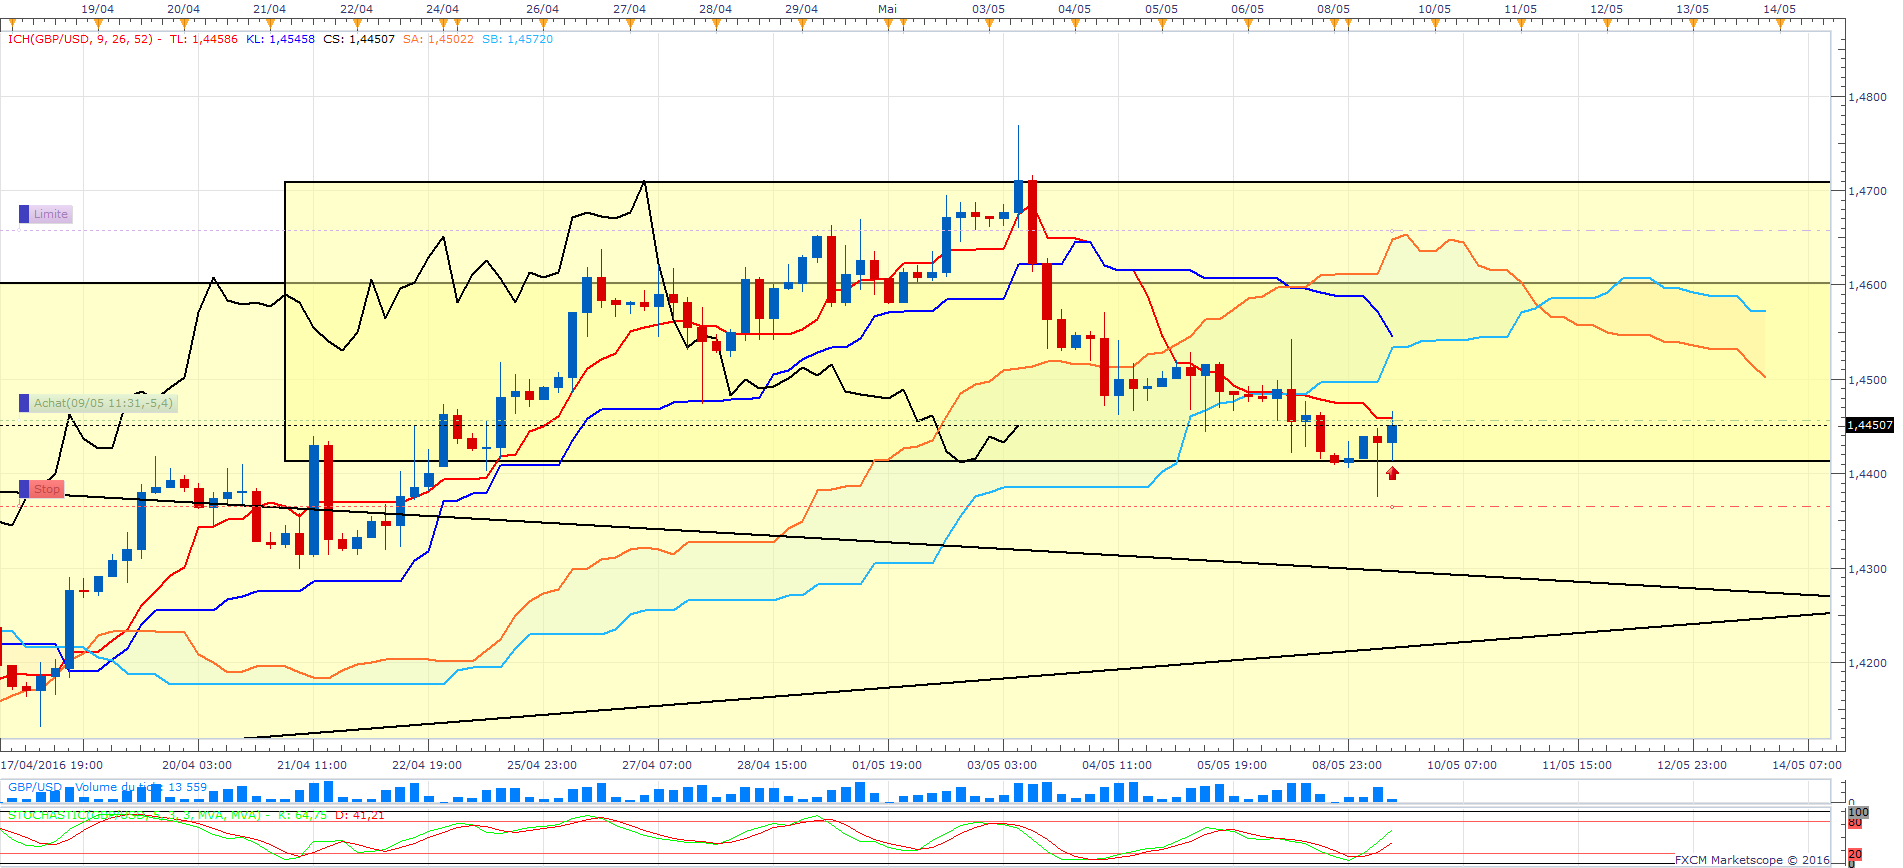The image size is (1903, 868).
Task: Click the 1,4500 price axis label
Action: click(x=1867, y=380)
